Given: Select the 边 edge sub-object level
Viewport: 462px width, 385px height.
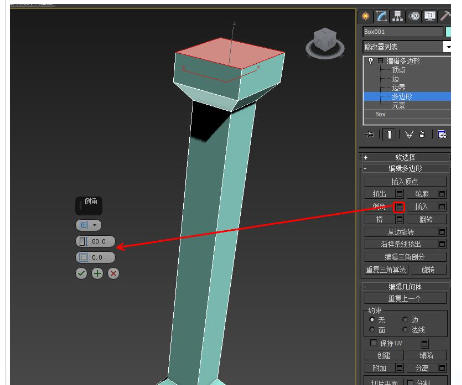Looking at the screenshot, I should click(395, 79).
